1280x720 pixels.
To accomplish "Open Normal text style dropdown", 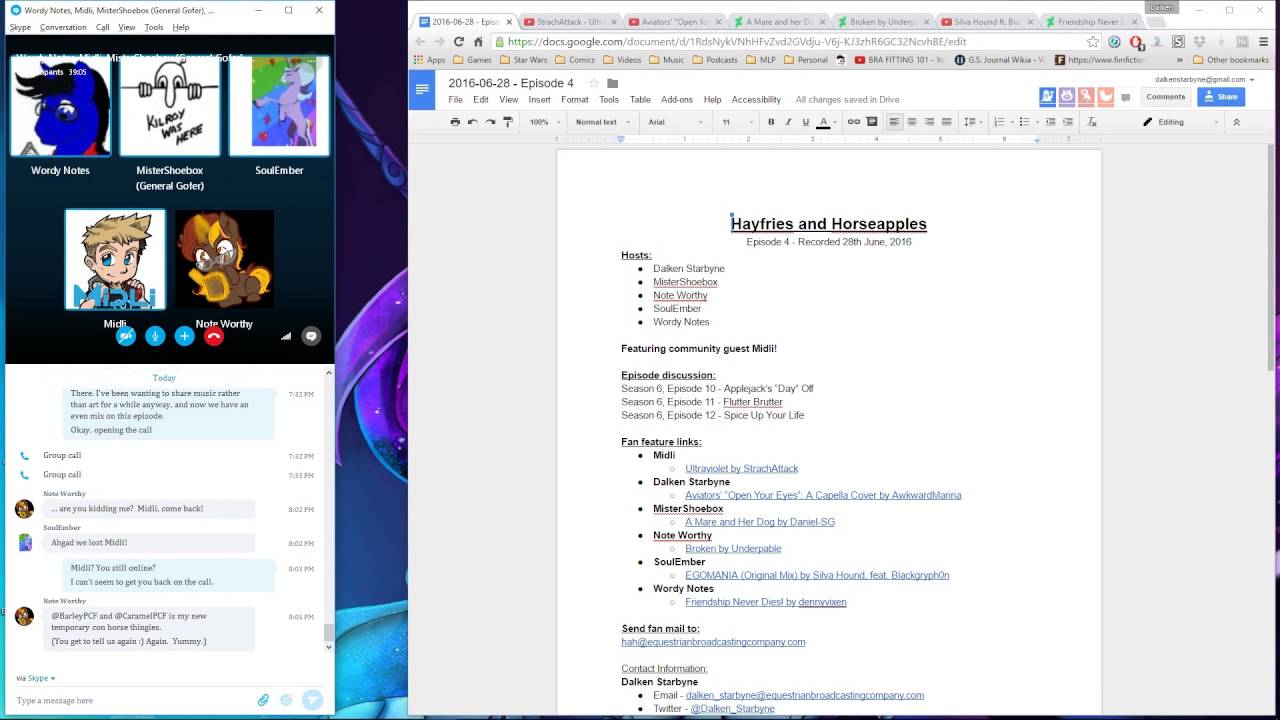I will tap(603, 122).
